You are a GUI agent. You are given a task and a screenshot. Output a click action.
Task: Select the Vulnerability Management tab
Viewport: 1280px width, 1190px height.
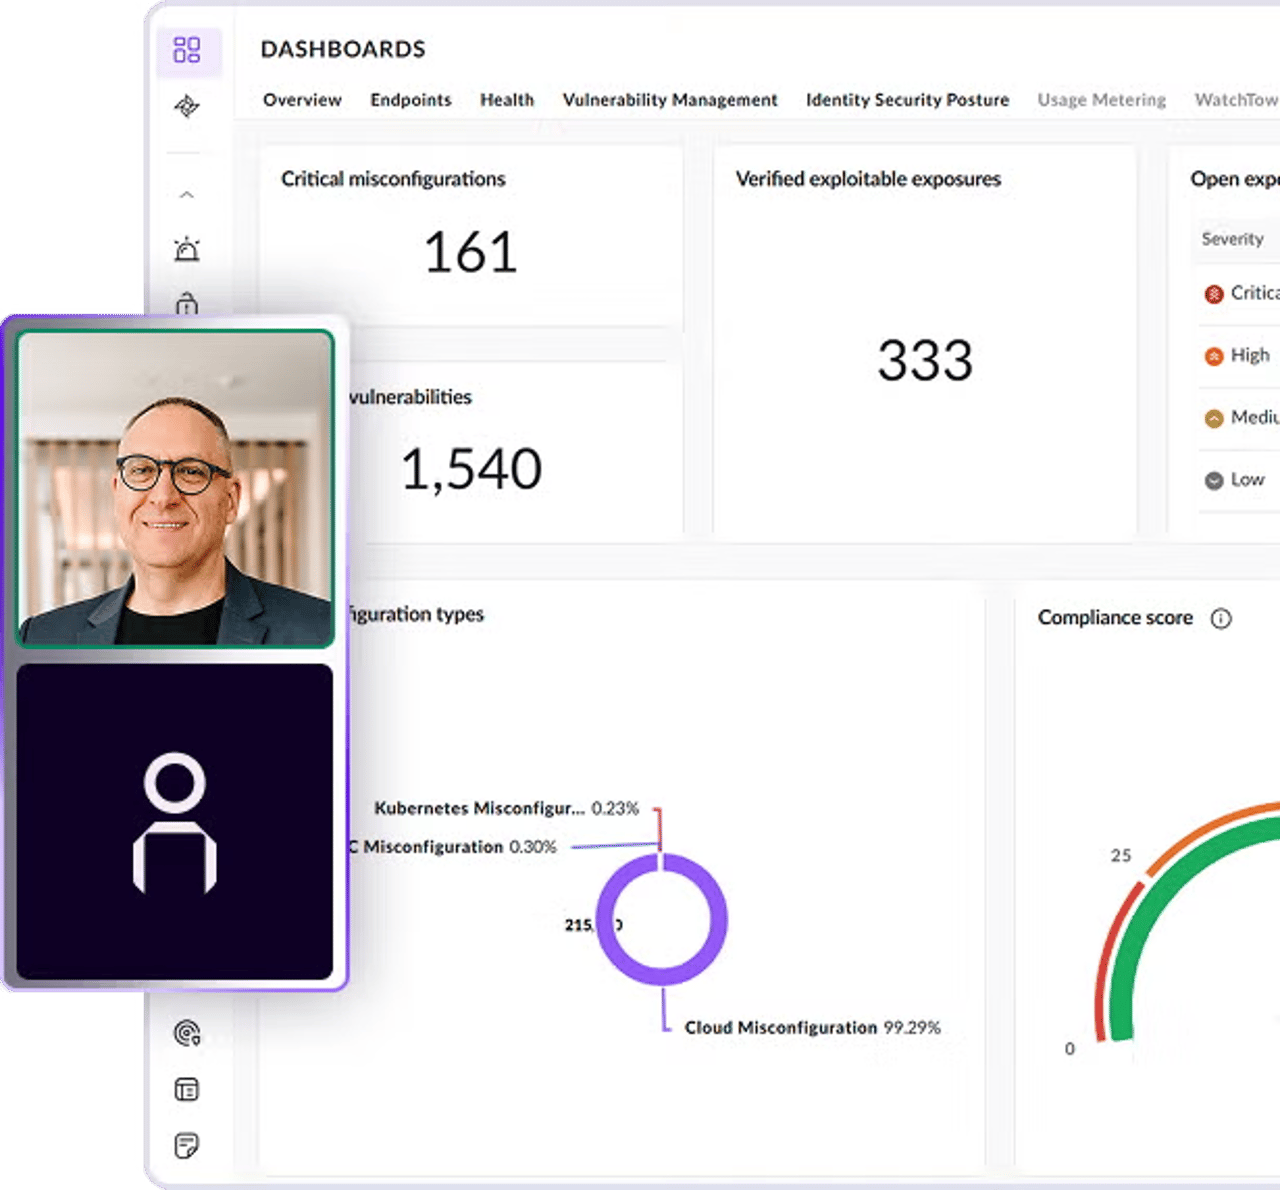click(670, 100)
